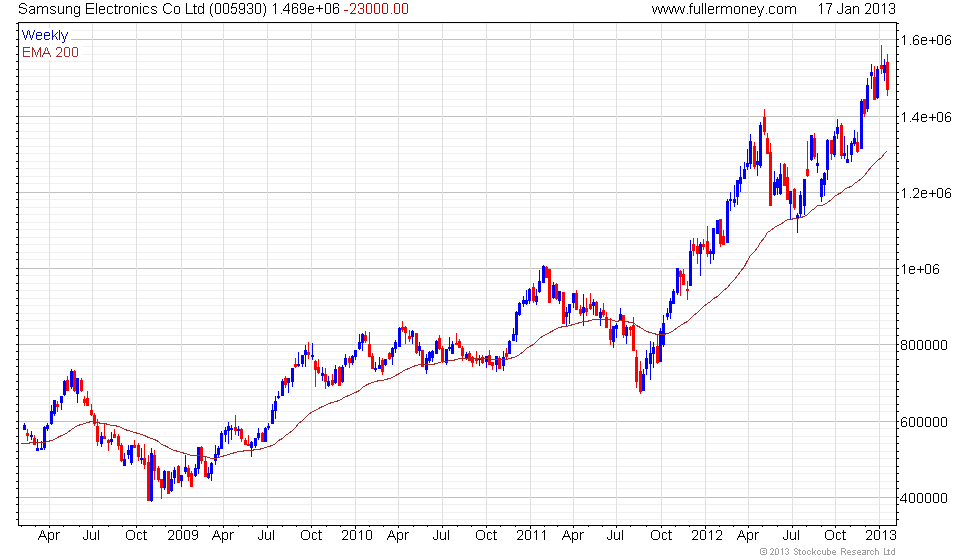This screenshot has height=560, width=980.
Task: Click the 400000 y-axis label
Action: [x=924, y=499]
